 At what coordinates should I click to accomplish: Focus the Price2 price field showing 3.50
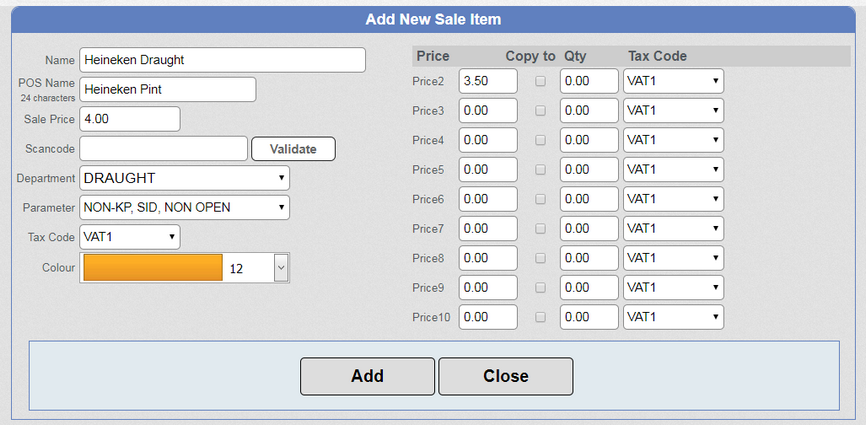tap(488, 81)
